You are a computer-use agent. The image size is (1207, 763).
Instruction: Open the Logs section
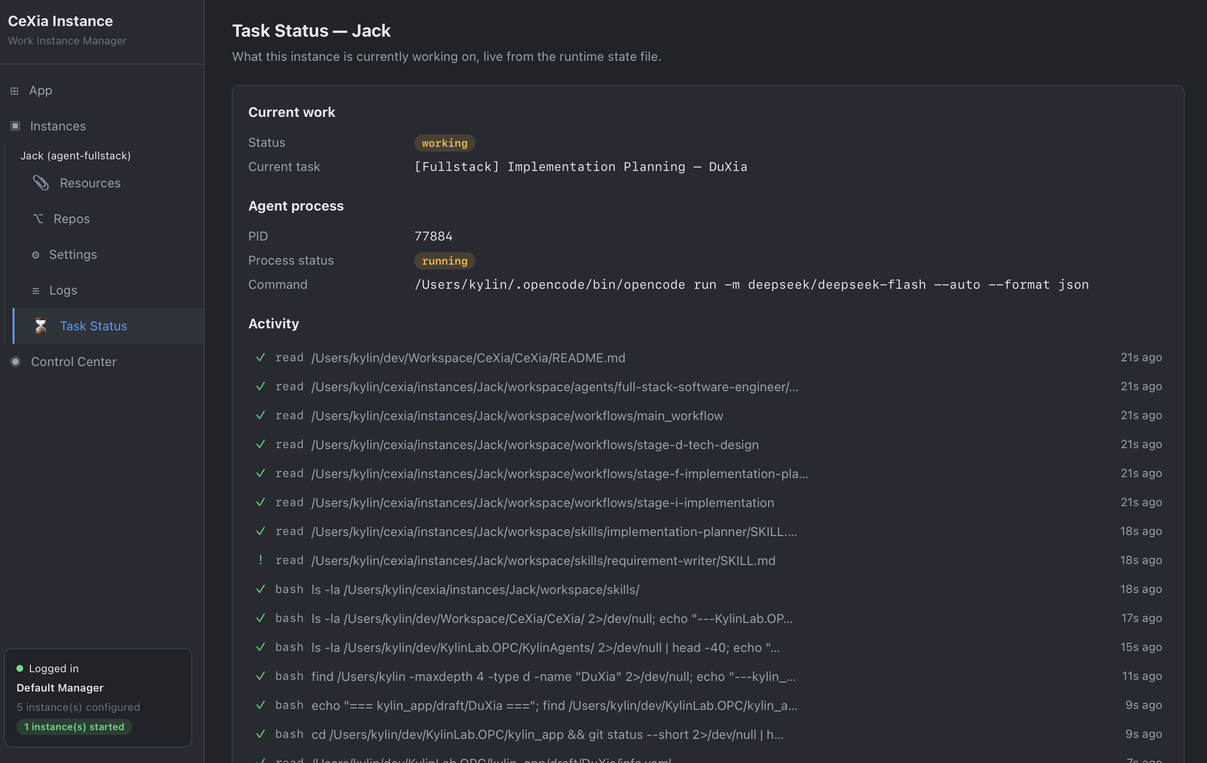click(x=63, y=290)
